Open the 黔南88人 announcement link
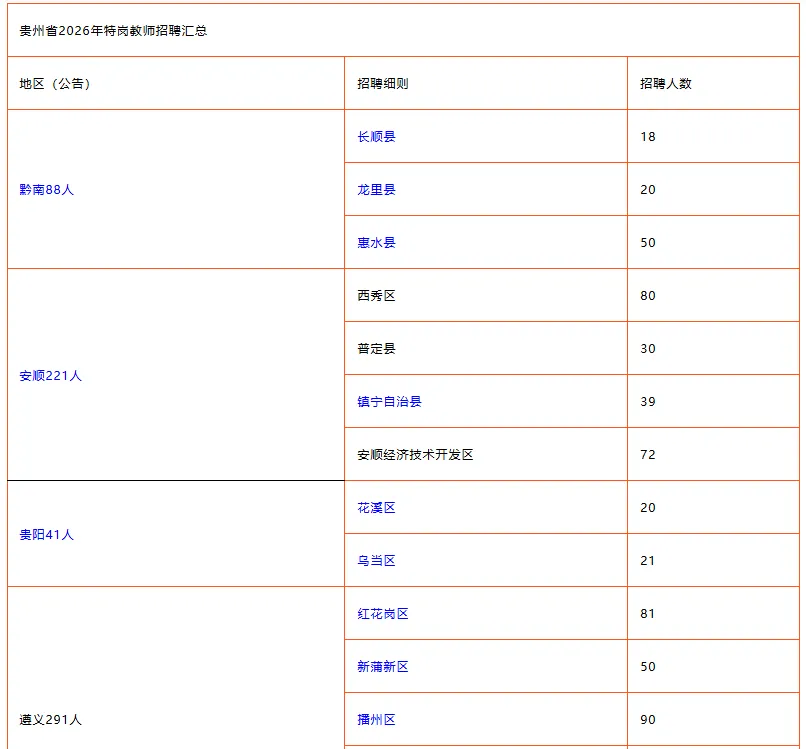 point(47,190)
